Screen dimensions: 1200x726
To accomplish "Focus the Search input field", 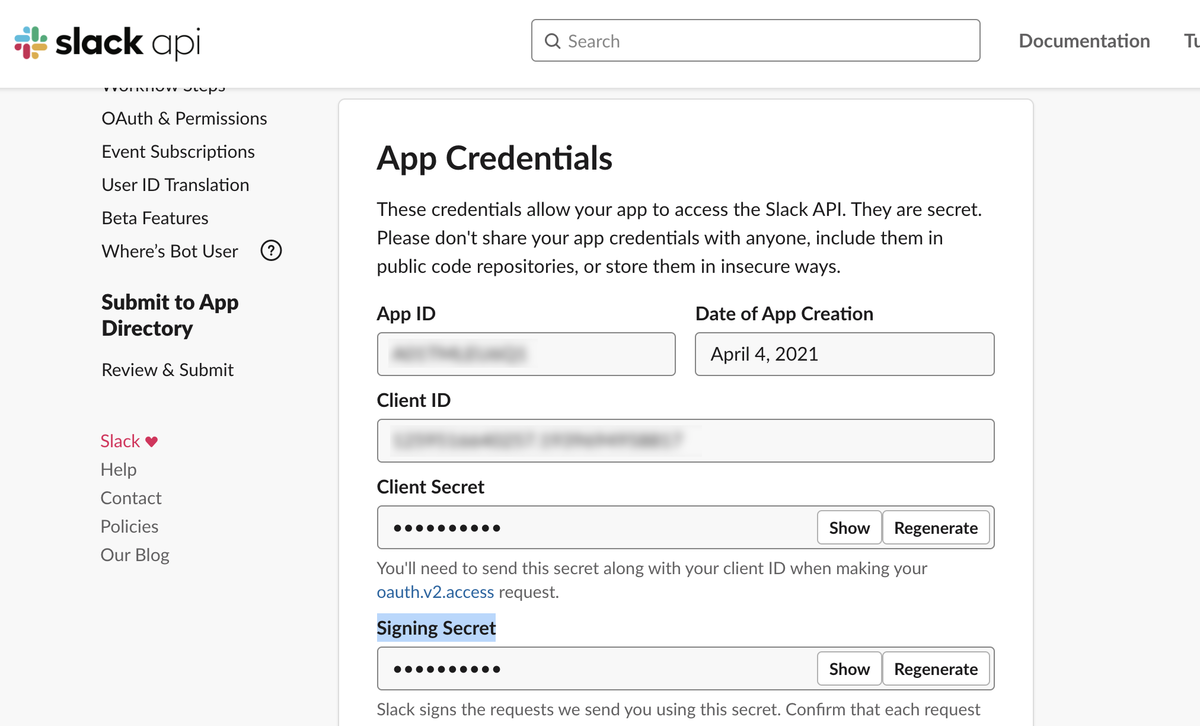I will (x=755, y=41).
